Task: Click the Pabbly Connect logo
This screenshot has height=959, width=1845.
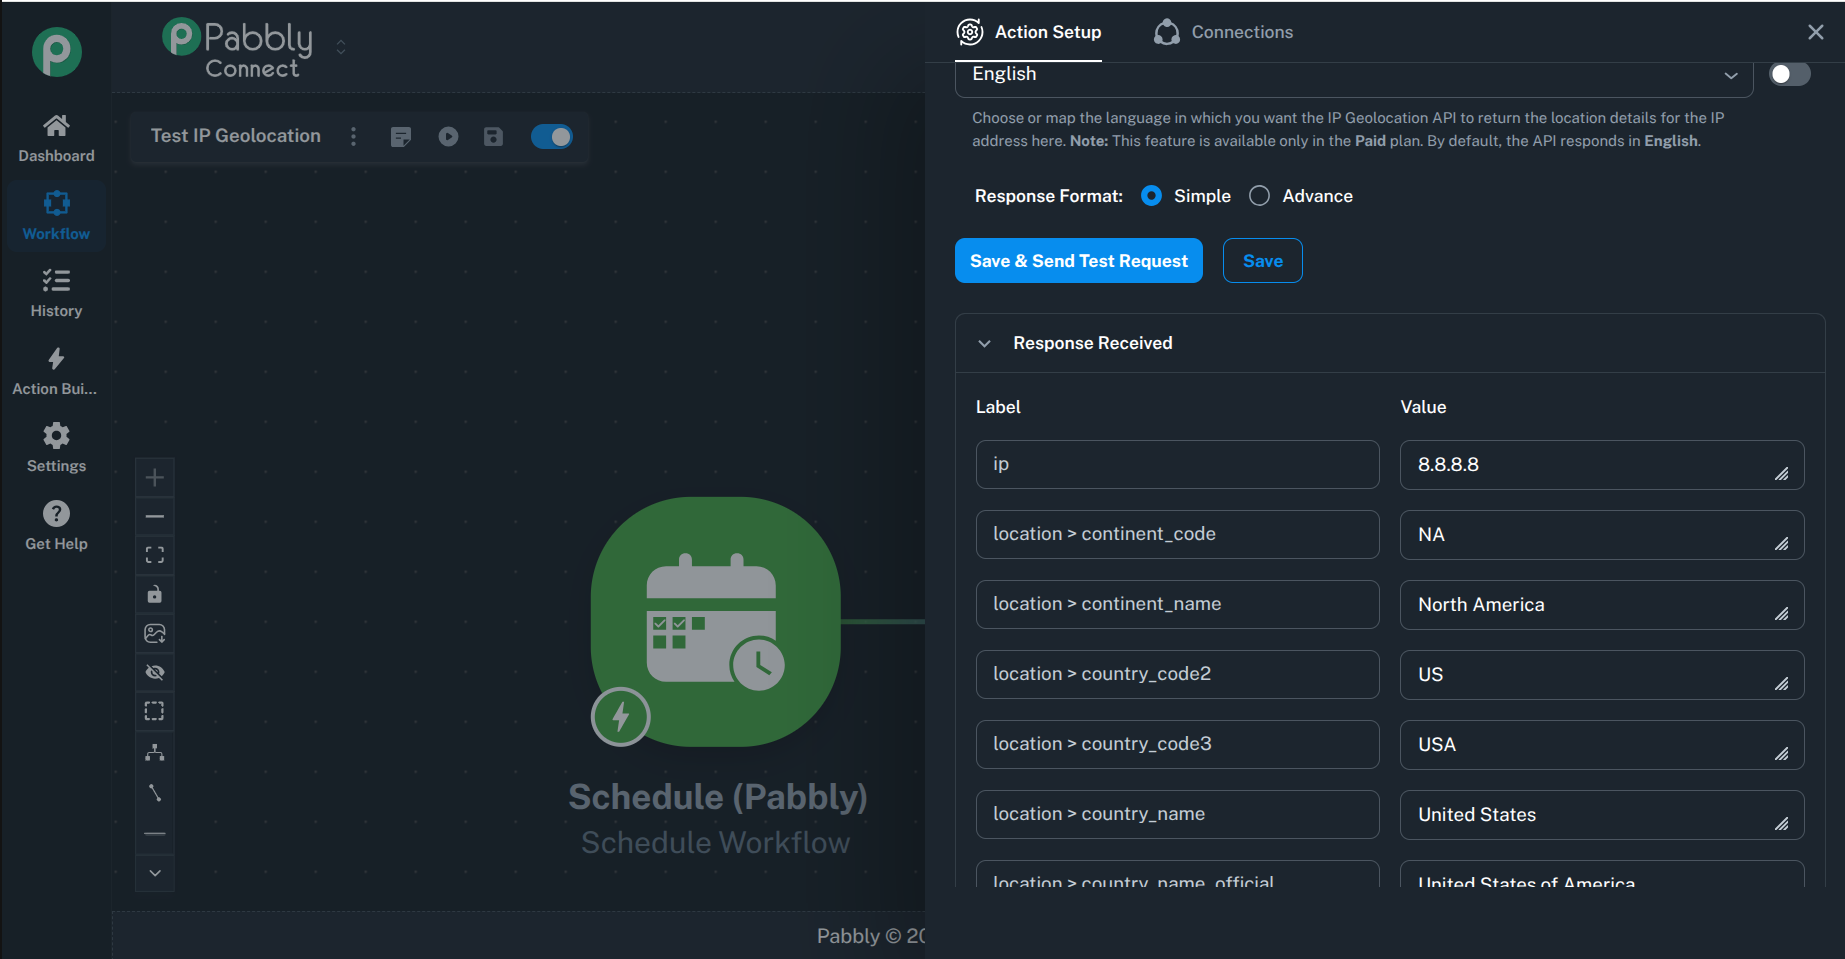Action: coord(238,48)
